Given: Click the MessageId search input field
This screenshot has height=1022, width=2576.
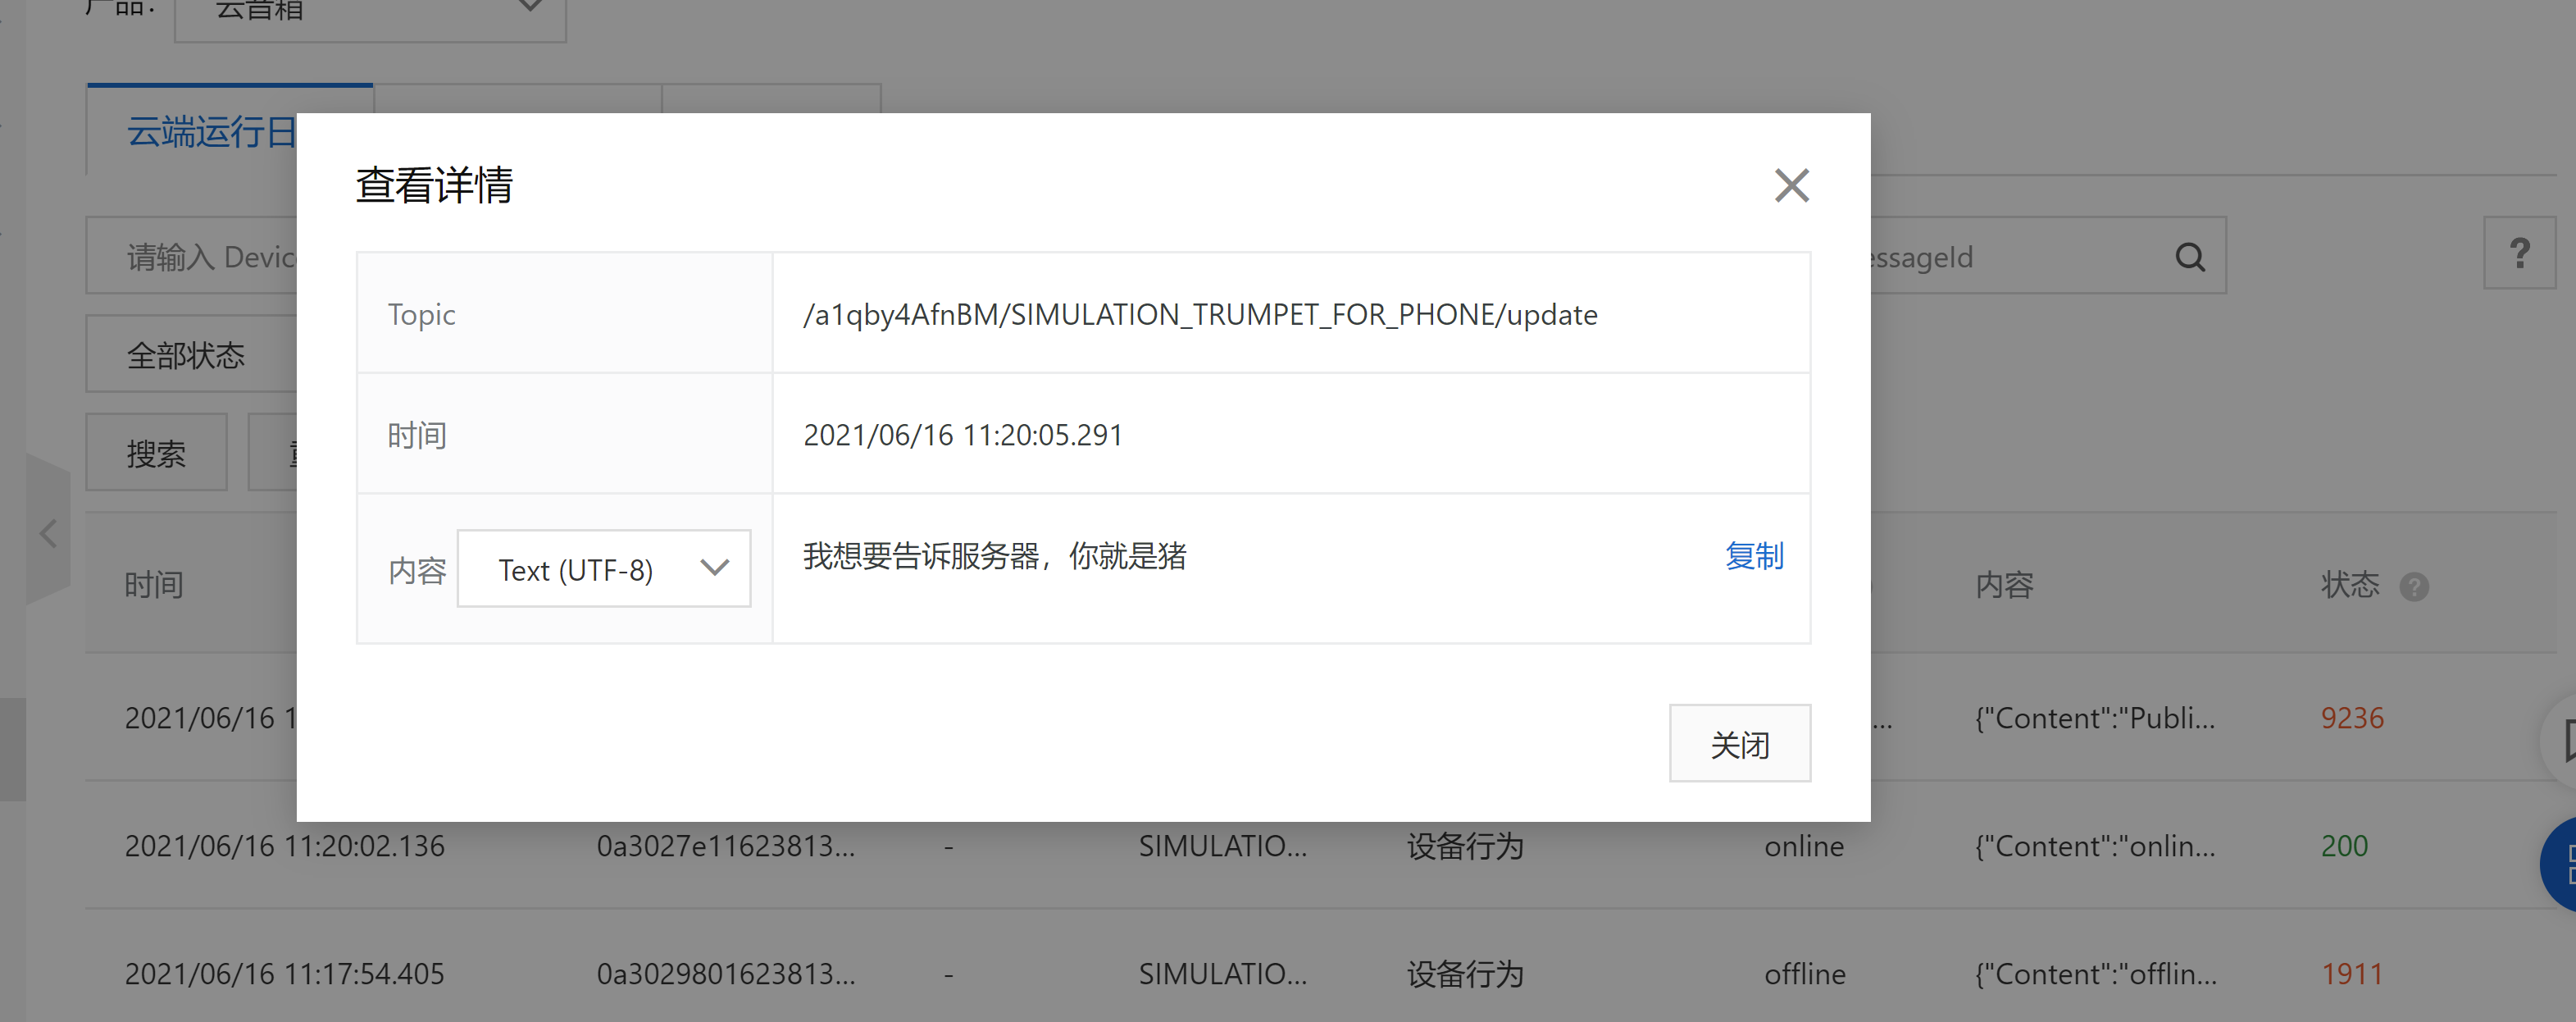Looking at the screenshot, I should pyautogui.click(x=2010, y=257).
